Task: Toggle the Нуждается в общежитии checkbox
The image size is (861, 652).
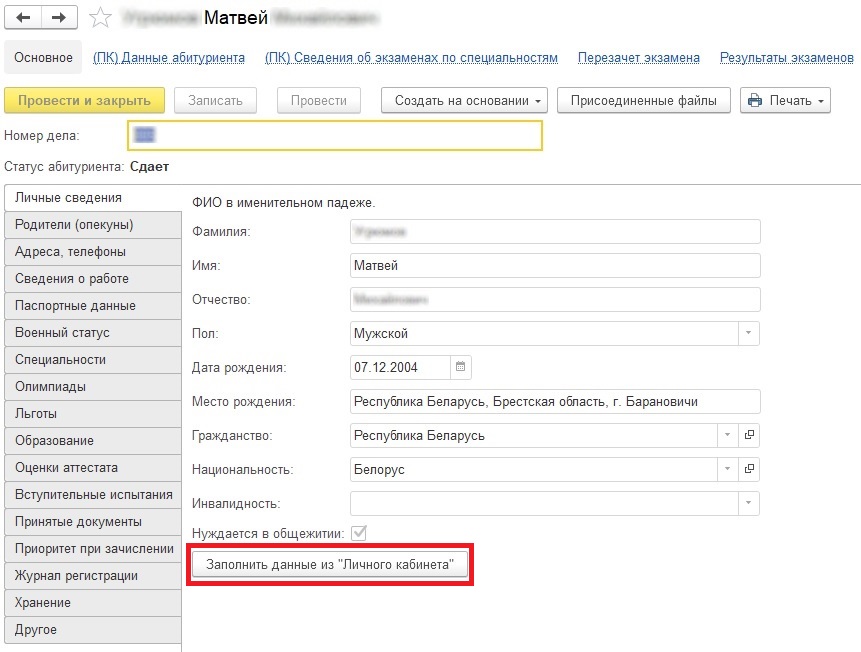Action: (x=360, y=533)
